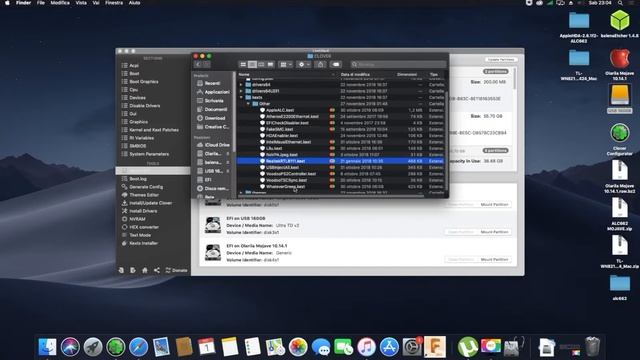
Task: Open the Aiuto menu
Action: click(x=134, y=3)
